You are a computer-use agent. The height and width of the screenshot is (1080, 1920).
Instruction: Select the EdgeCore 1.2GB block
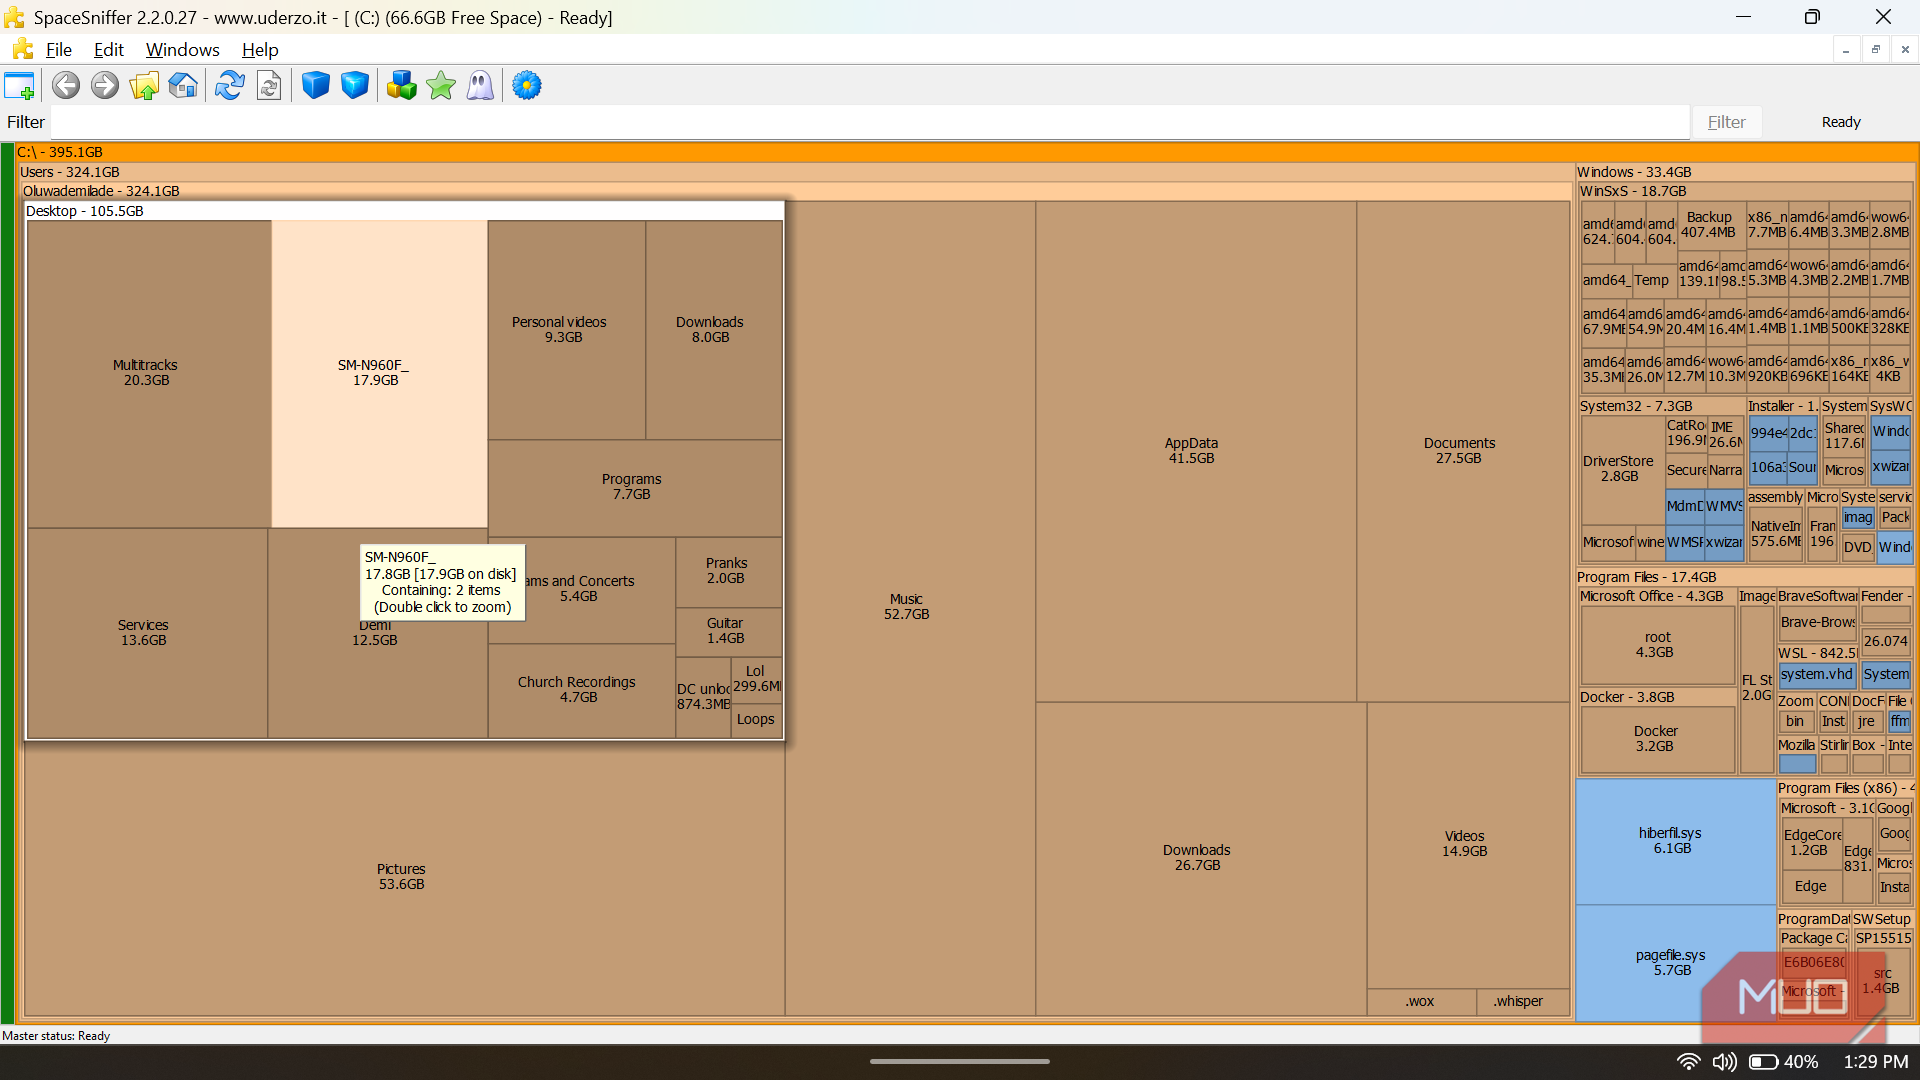tap(1811, 843)
